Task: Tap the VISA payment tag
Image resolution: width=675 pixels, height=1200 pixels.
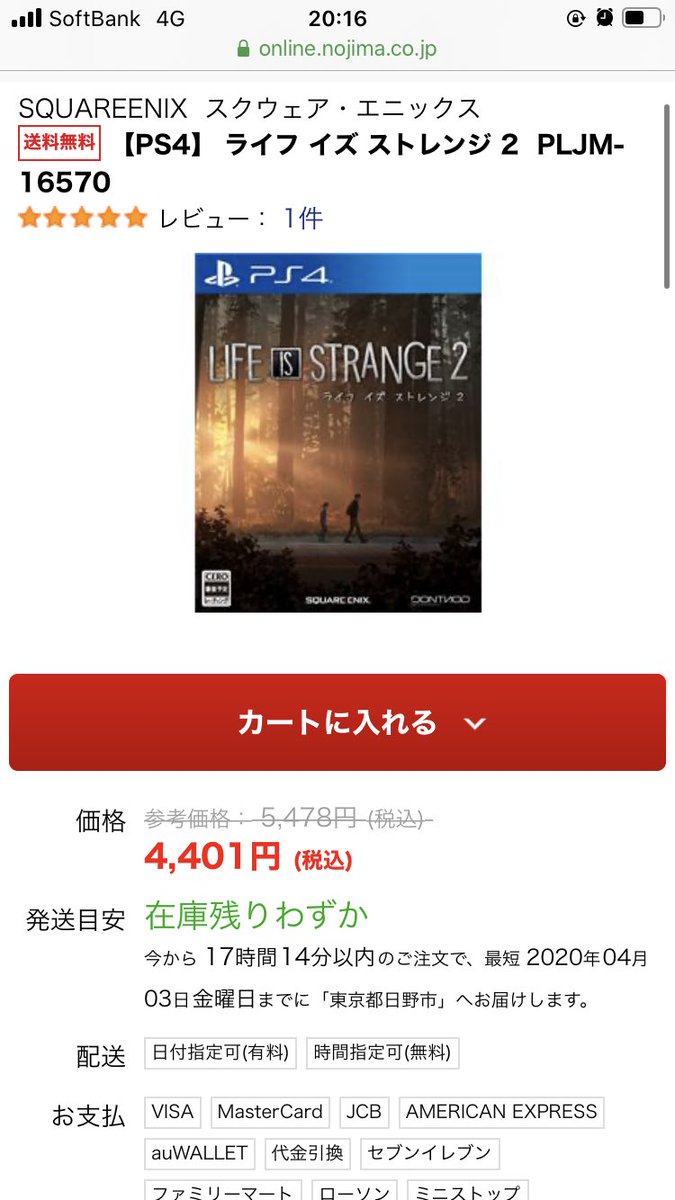Action: tap(173, 1112)
